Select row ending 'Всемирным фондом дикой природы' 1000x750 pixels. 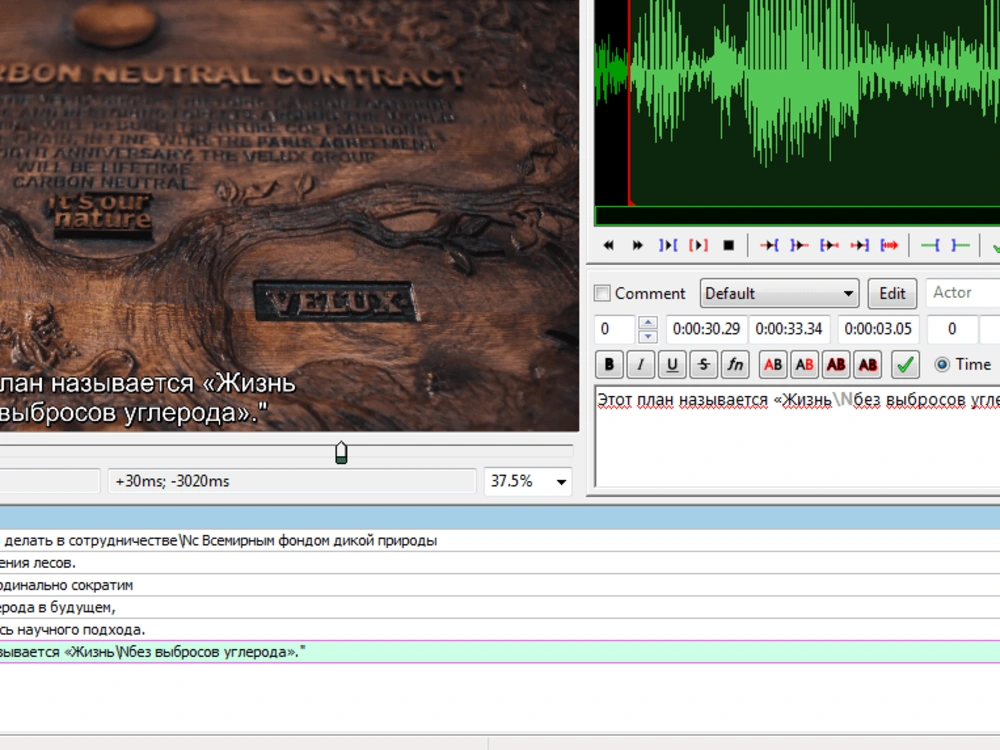pos(500,541)
